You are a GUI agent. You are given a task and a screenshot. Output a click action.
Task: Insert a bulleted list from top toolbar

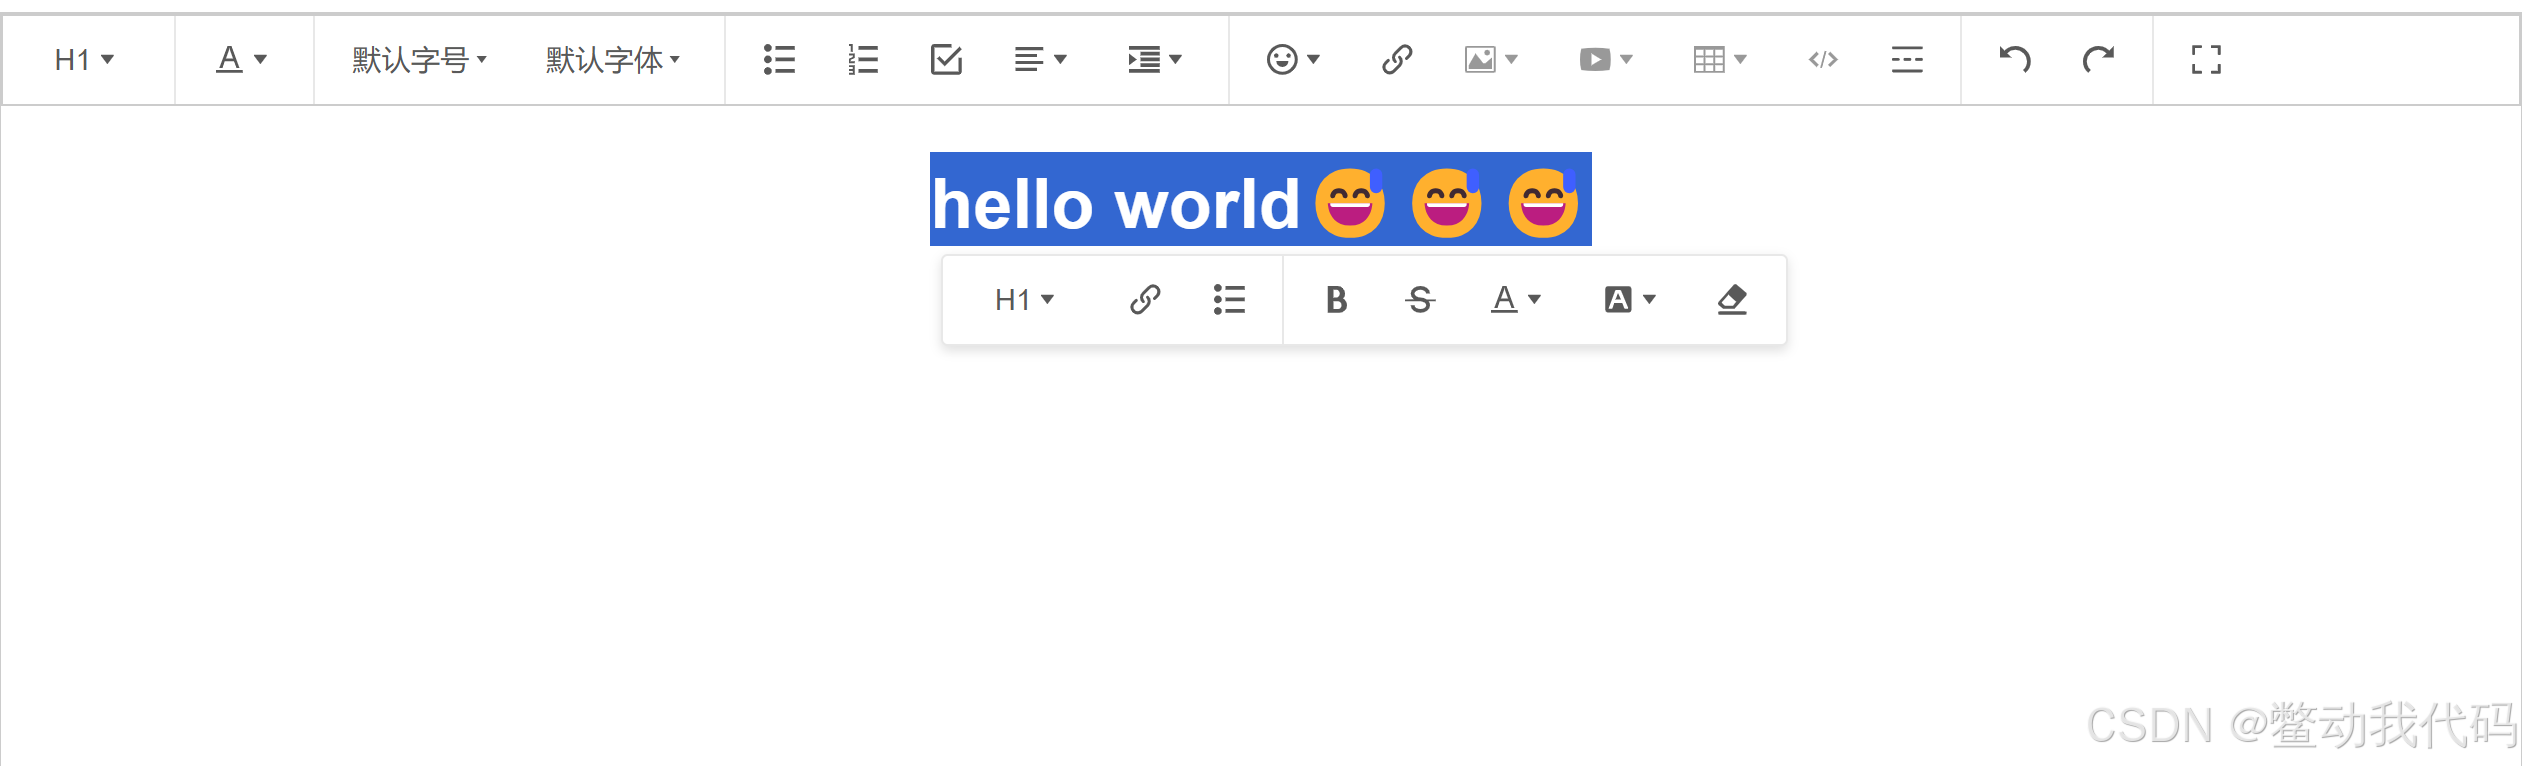779,60
